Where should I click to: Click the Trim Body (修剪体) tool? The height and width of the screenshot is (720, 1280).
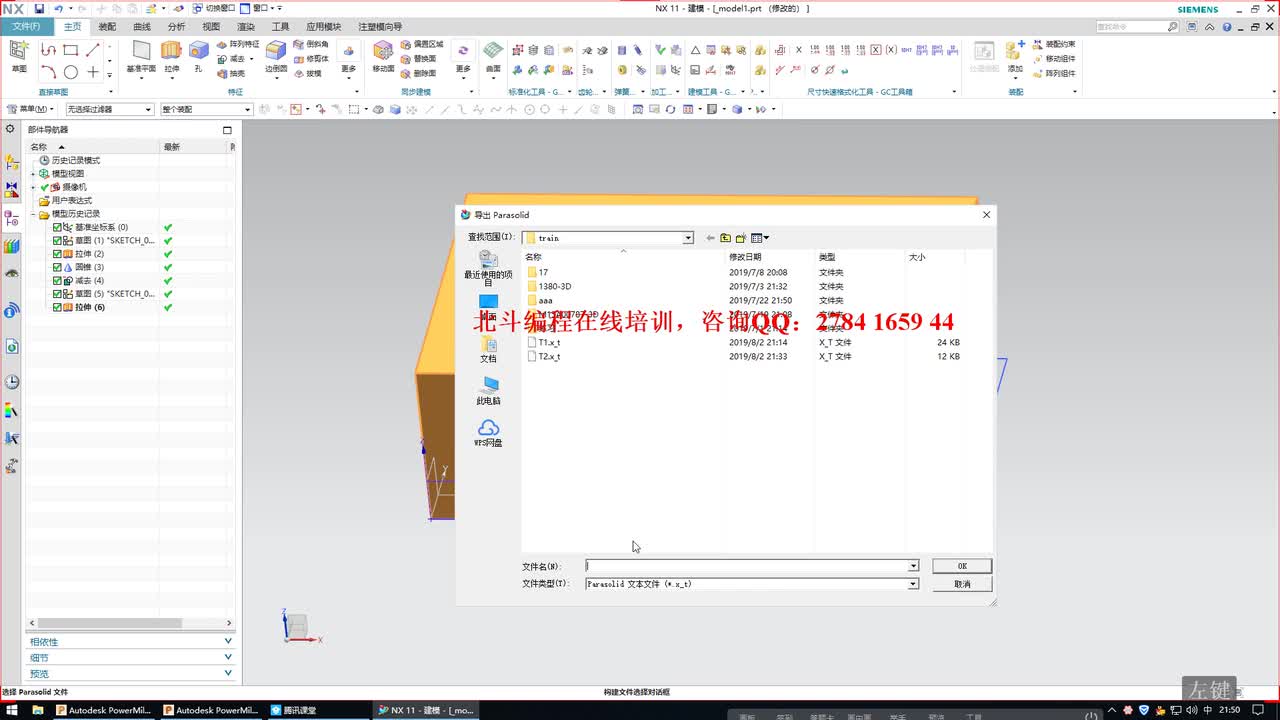point(311,58)
